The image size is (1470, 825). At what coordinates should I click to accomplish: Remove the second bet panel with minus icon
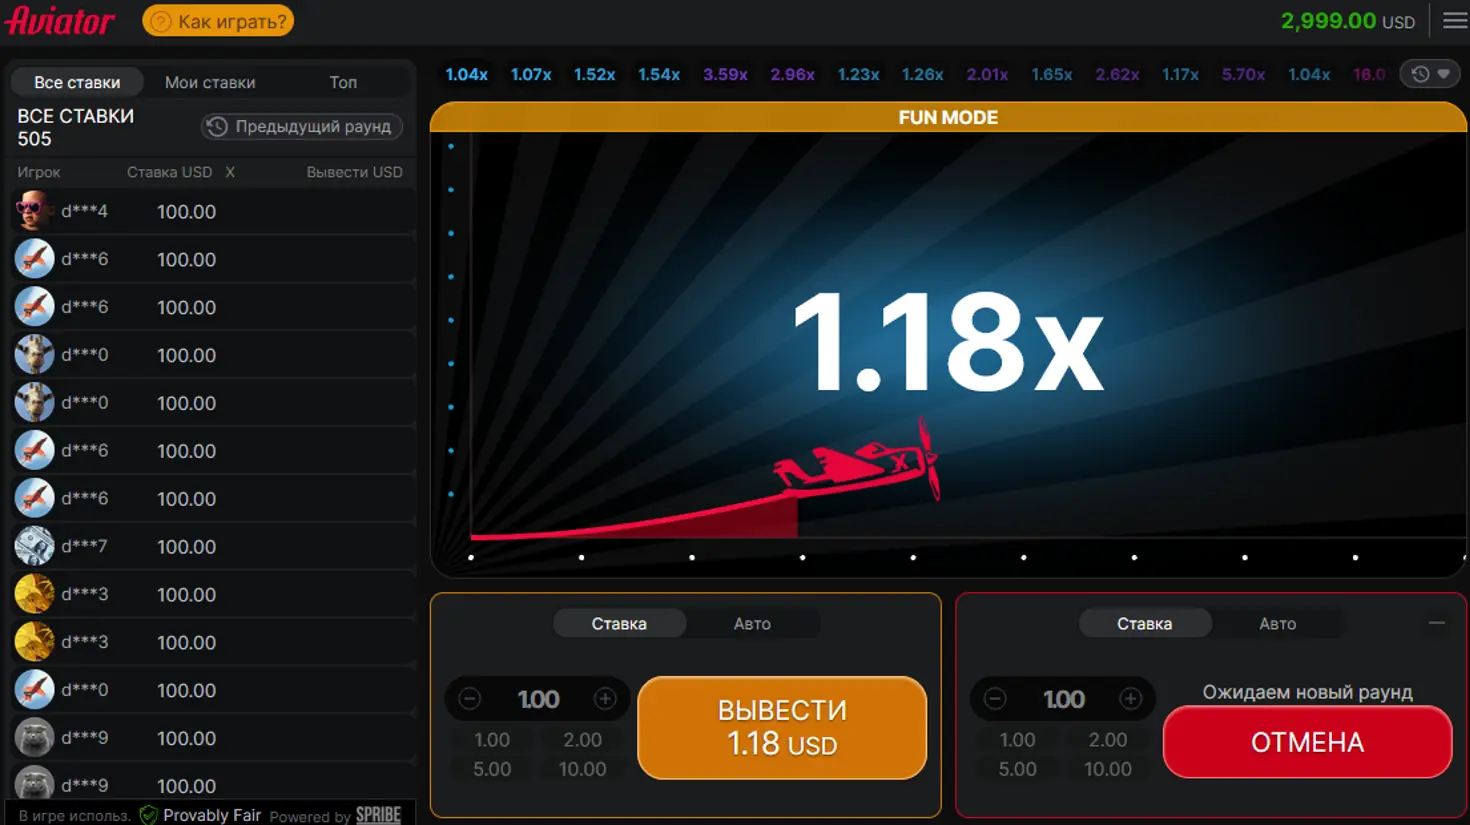click(1436, 623)
